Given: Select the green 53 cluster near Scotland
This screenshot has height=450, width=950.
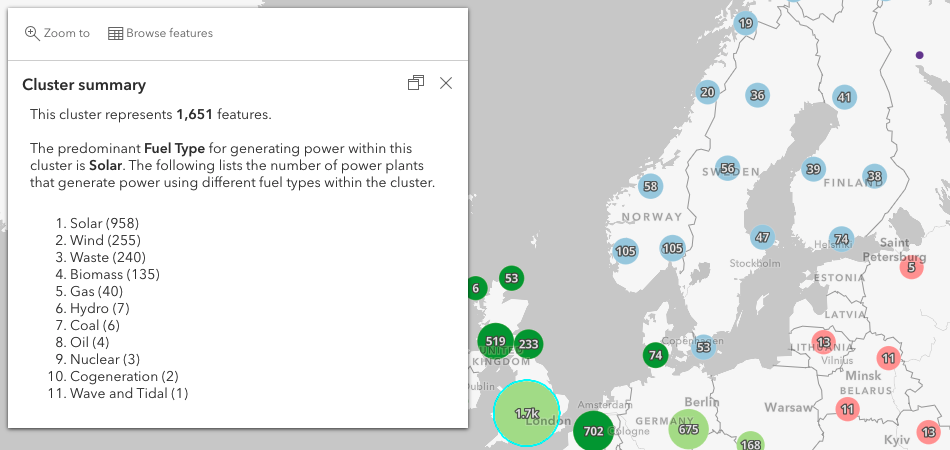Looking at the screenshot, I should coord(512,278).
